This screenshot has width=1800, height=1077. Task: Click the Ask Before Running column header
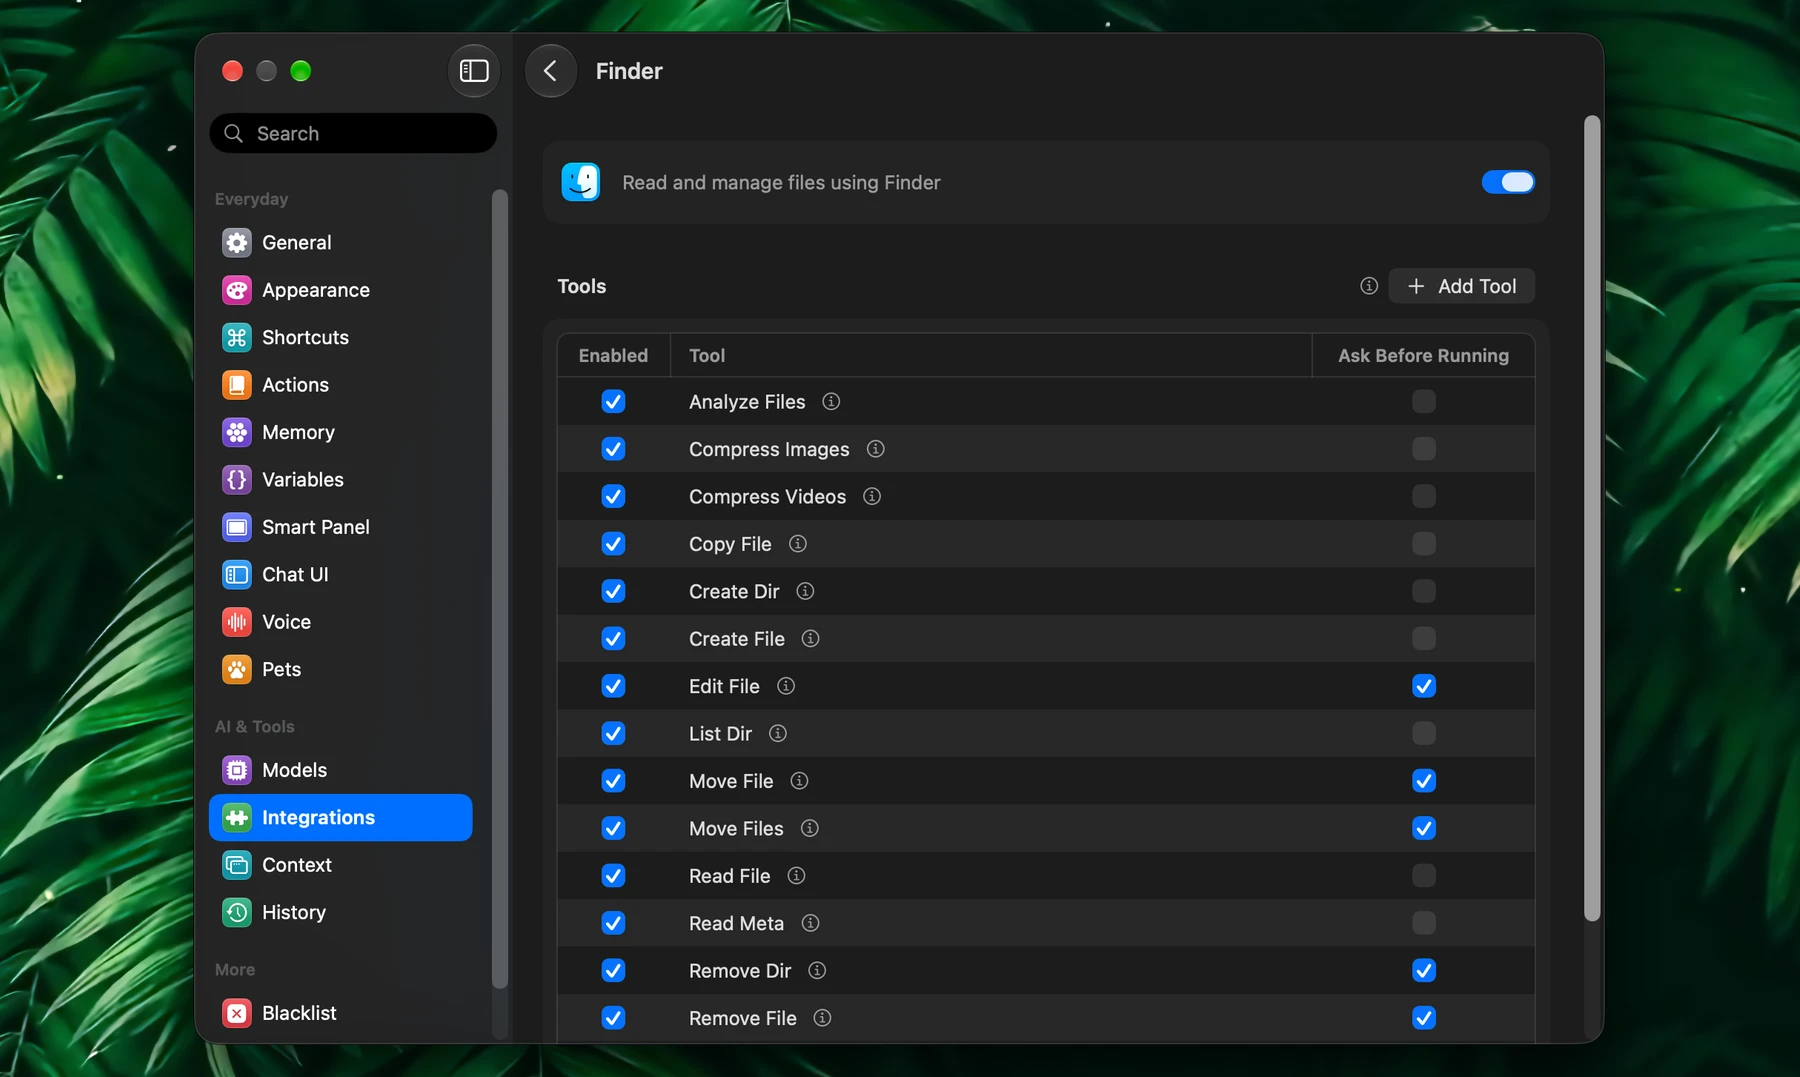coord(1423,355)
